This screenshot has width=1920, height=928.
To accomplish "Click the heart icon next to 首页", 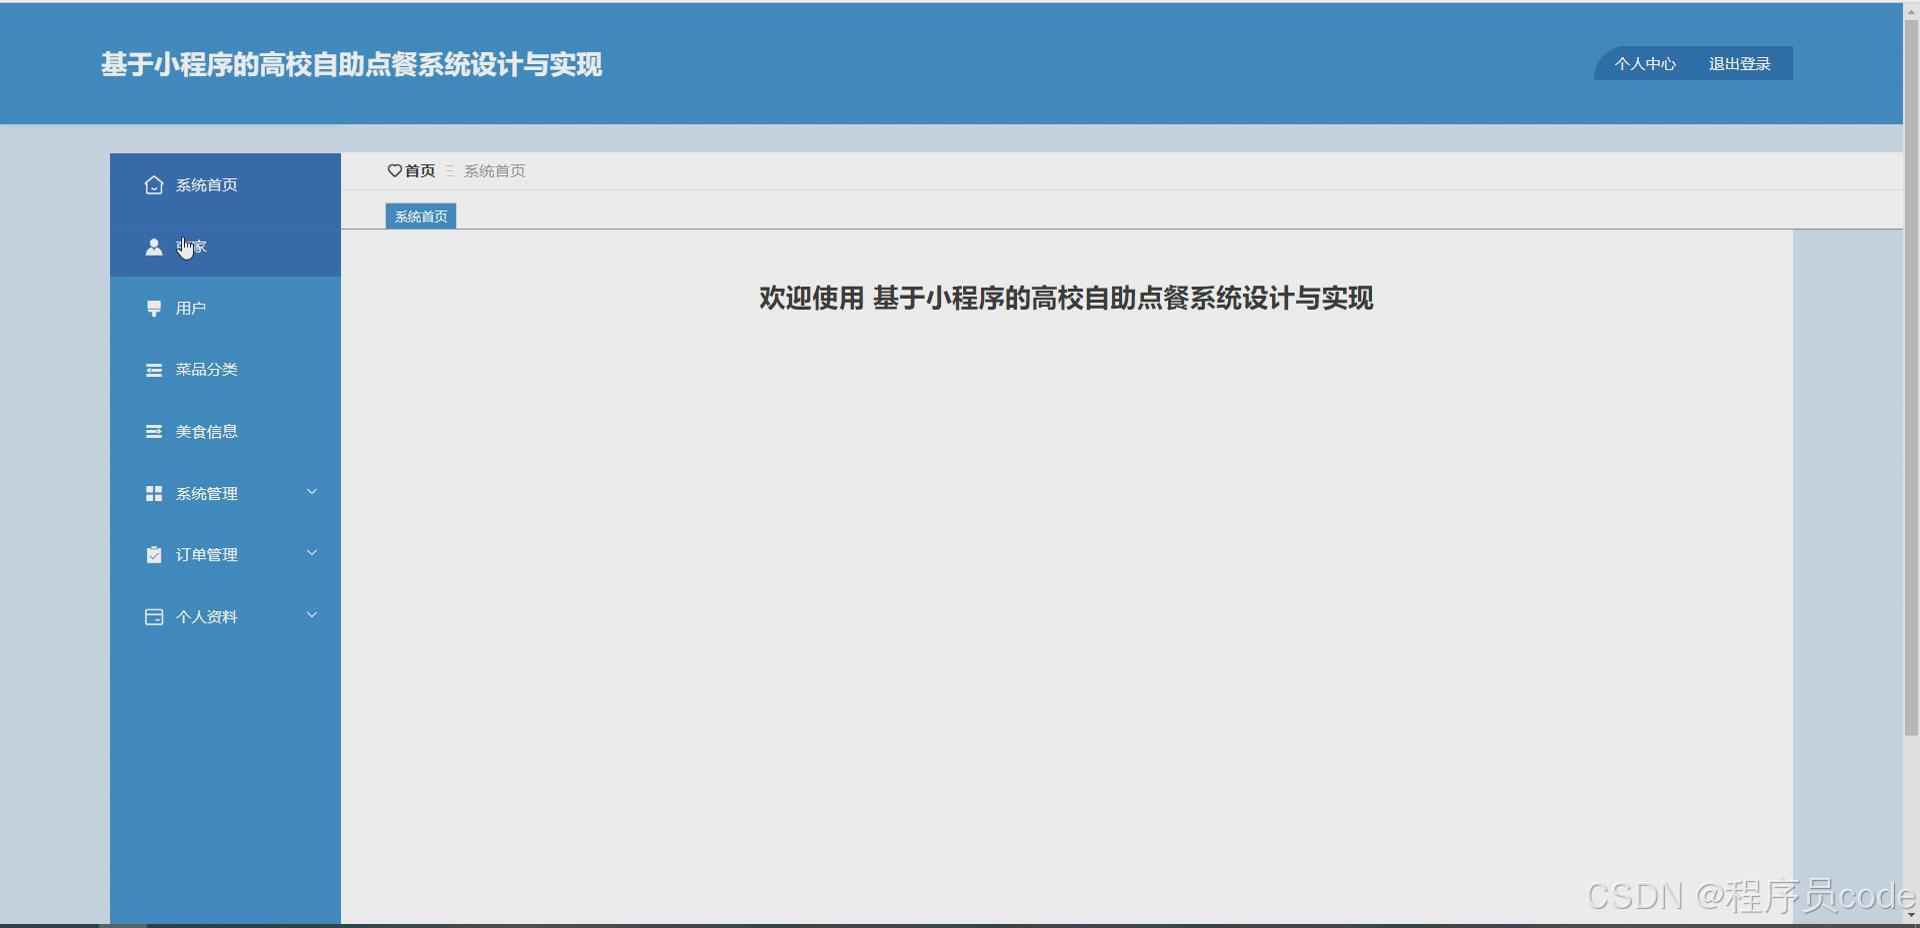I will pos(393,171).
